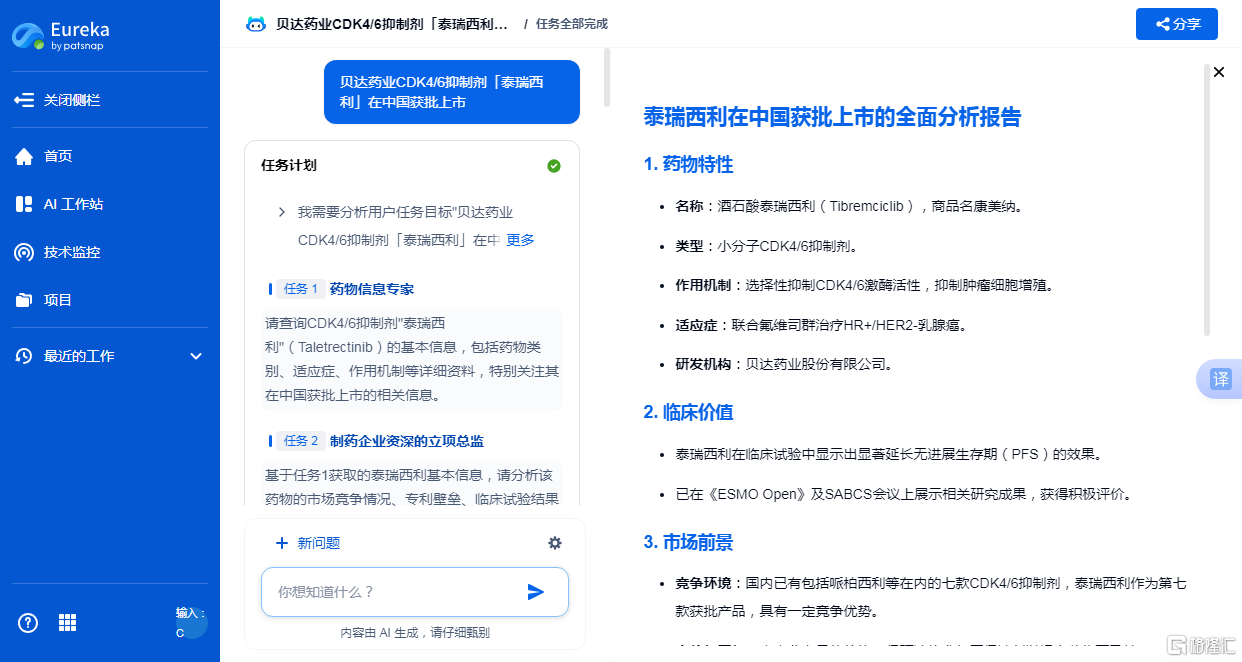Click the user avatar in the sidebar
The image size is (1242, 662).
[x=191, y=623]
